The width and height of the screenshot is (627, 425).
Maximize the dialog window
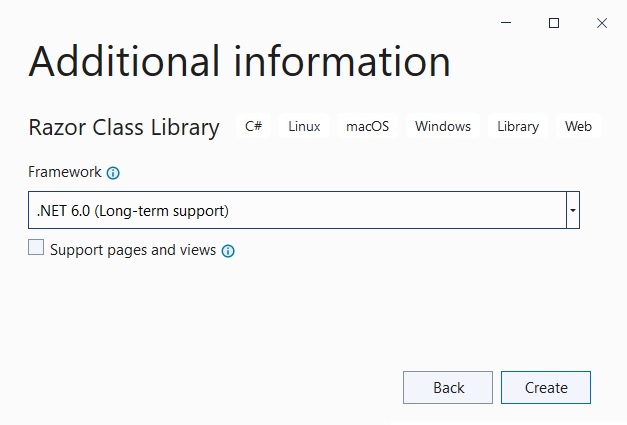click(554, 23)
